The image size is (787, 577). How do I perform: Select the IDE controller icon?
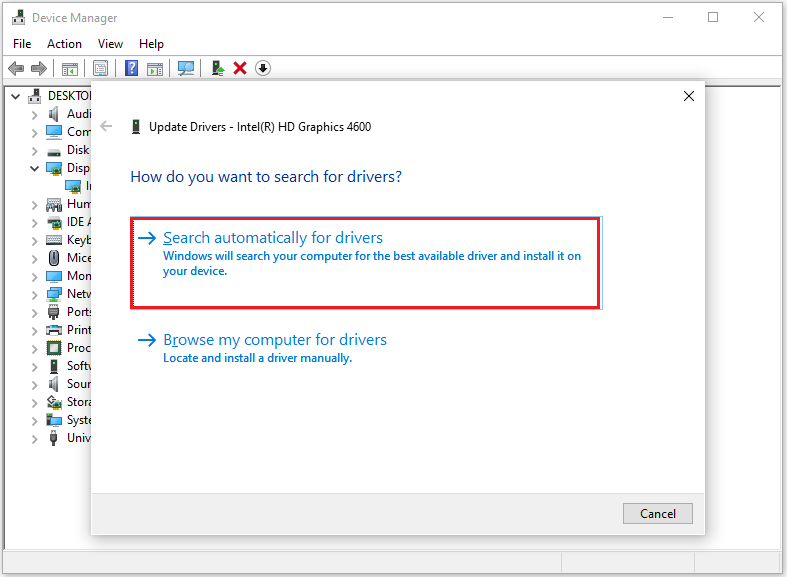tap(54, 222)
